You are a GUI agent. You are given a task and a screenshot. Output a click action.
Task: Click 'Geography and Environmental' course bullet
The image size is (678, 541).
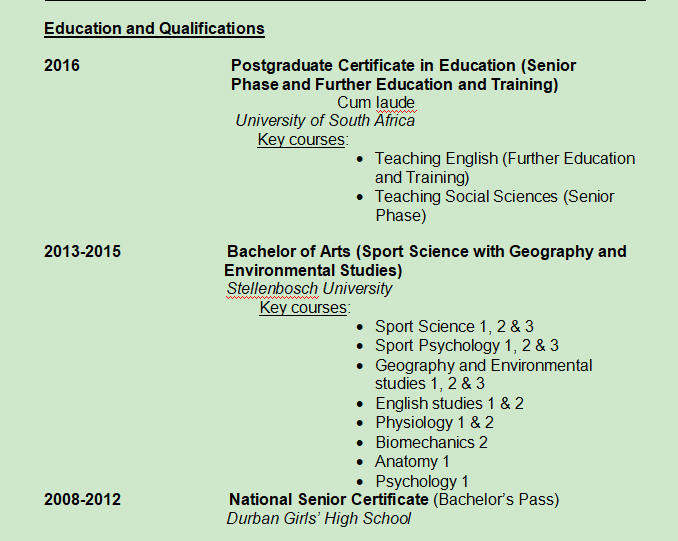pos(483,365)
